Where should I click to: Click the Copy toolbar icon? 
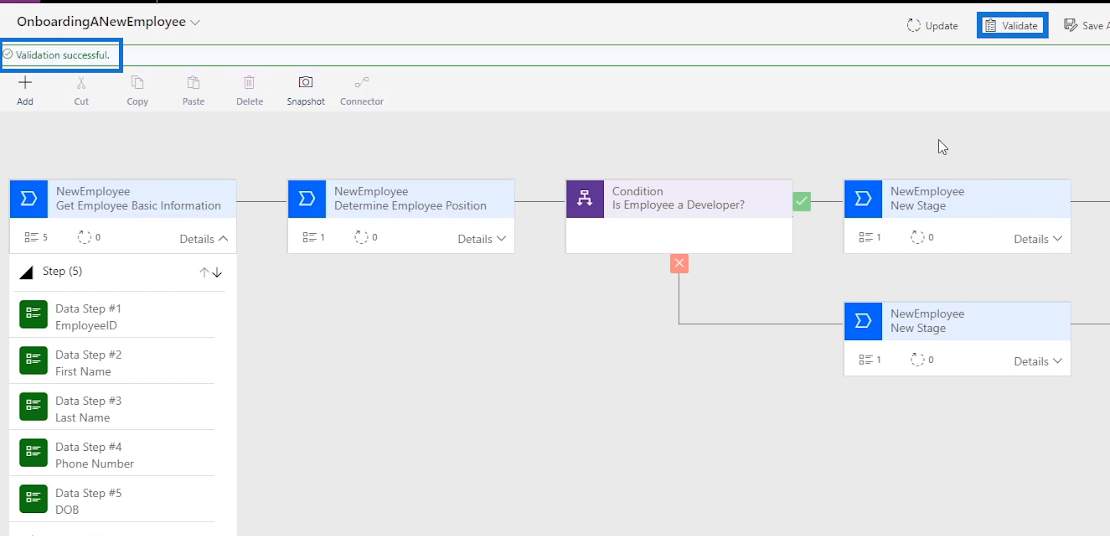click(x=137, y=82)
